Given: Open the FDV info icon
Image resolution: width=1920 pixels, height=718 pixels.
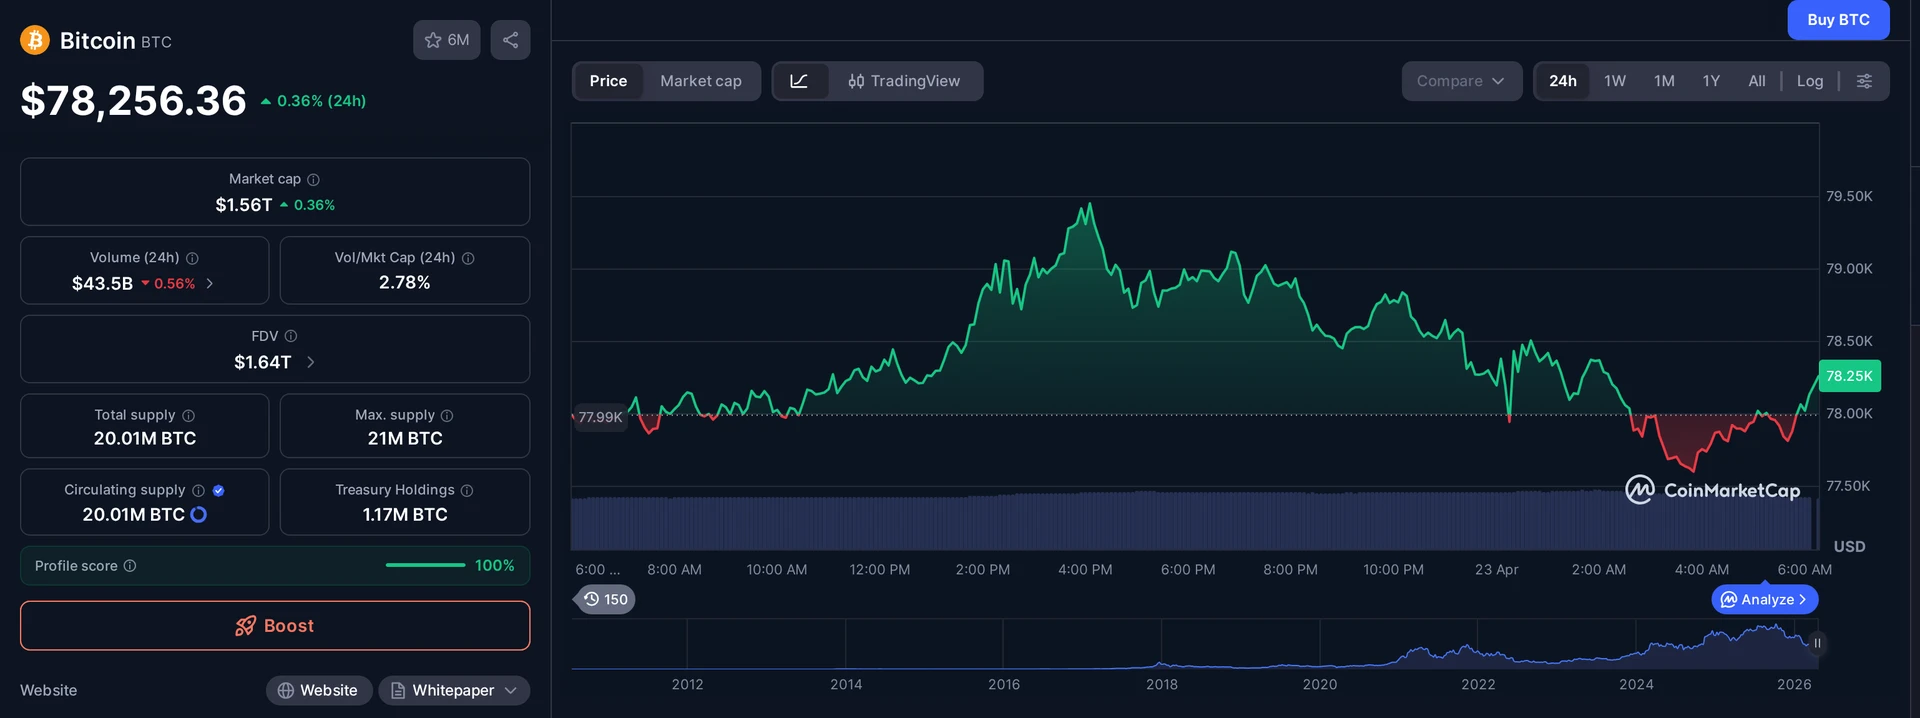Looking at the screenshot, I should (x=291, y=336).
